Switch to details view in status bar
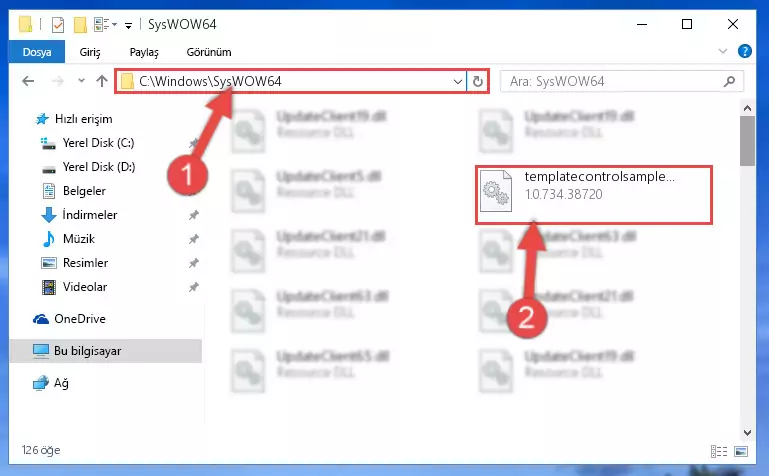The height and width of the screenshot is (476, 769). (x=719, y=451)
